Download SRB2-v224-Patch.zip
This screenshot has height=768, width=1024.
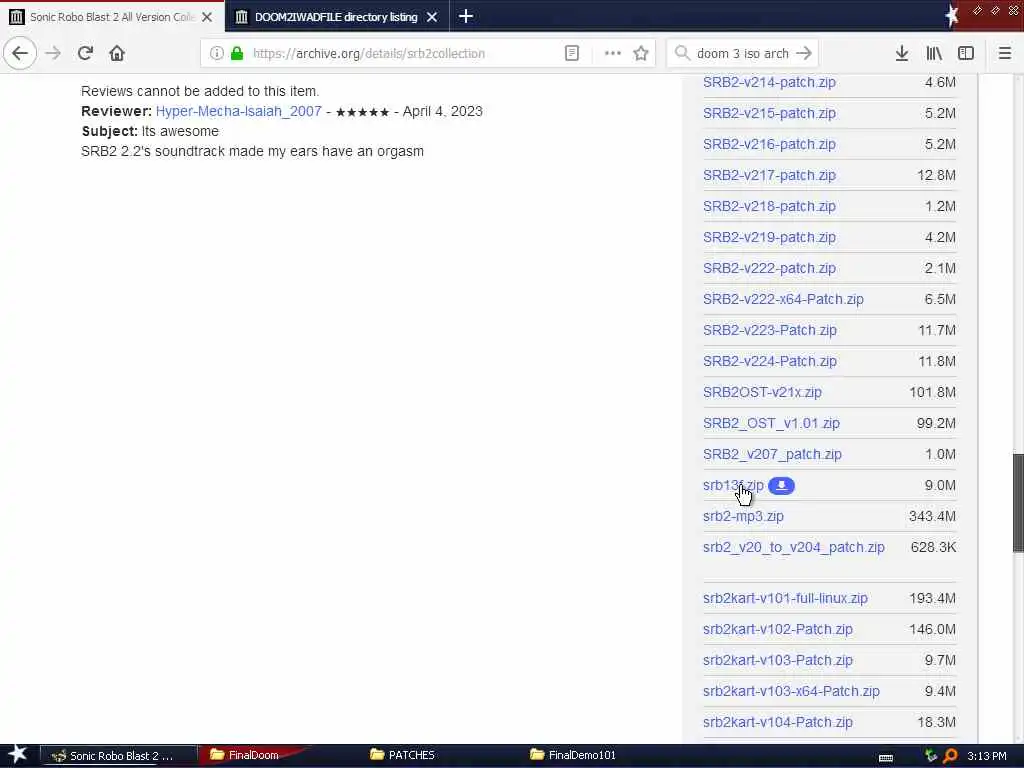click(769, 361)
